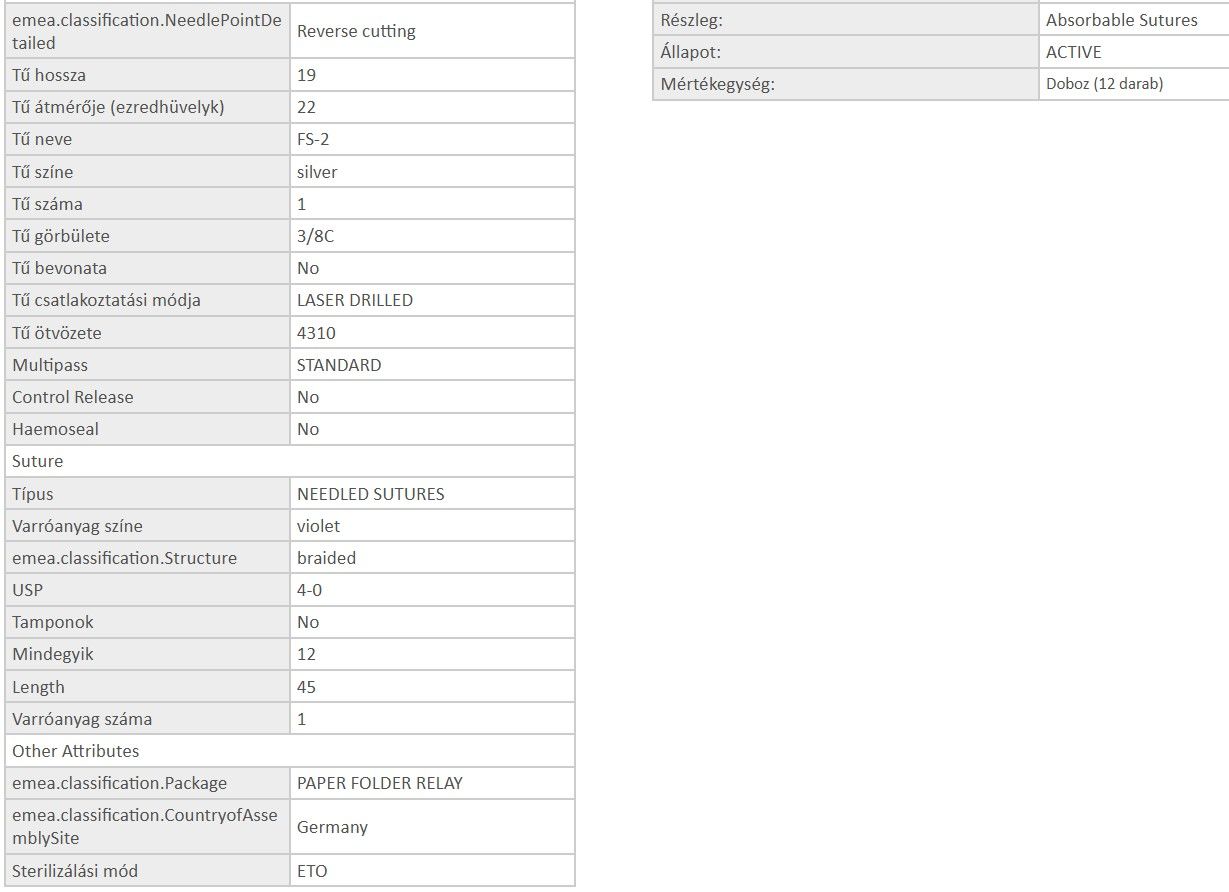Select the 'PAPER FOLDER RELAY' package value
Viewport: 1229px width, 892px height.
tap(380, 783)
